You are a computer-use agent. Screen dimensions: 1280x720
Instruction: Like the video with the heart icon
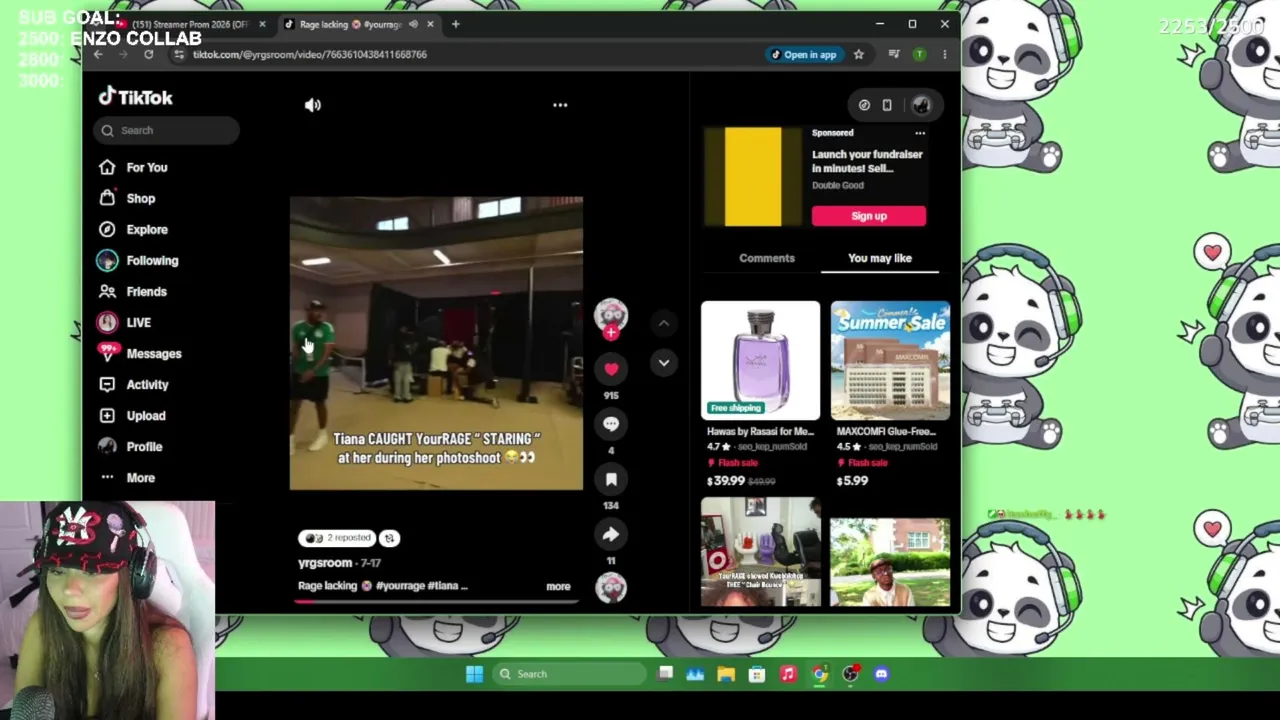coord(611,369)
